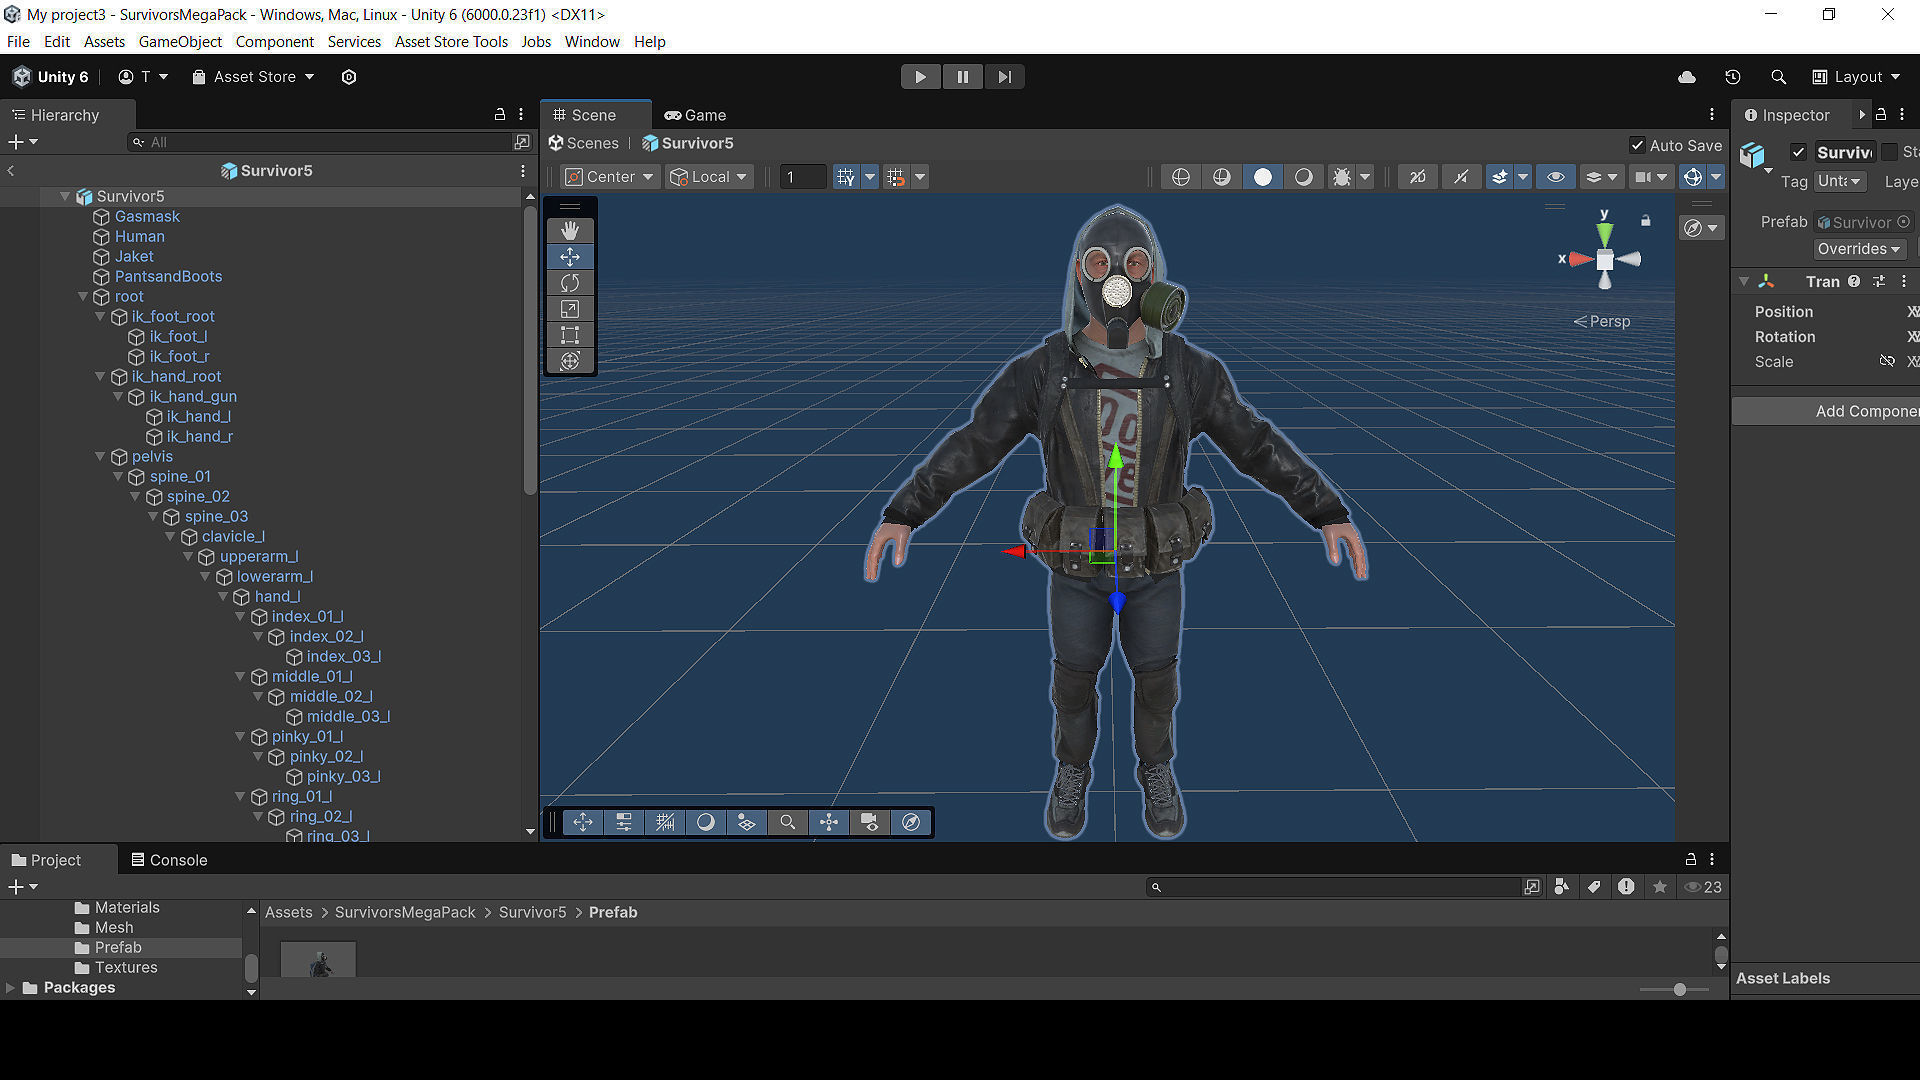Switch to the Game tab
The height and width of the screenshot is (1080, 1920).
[696, 115]
